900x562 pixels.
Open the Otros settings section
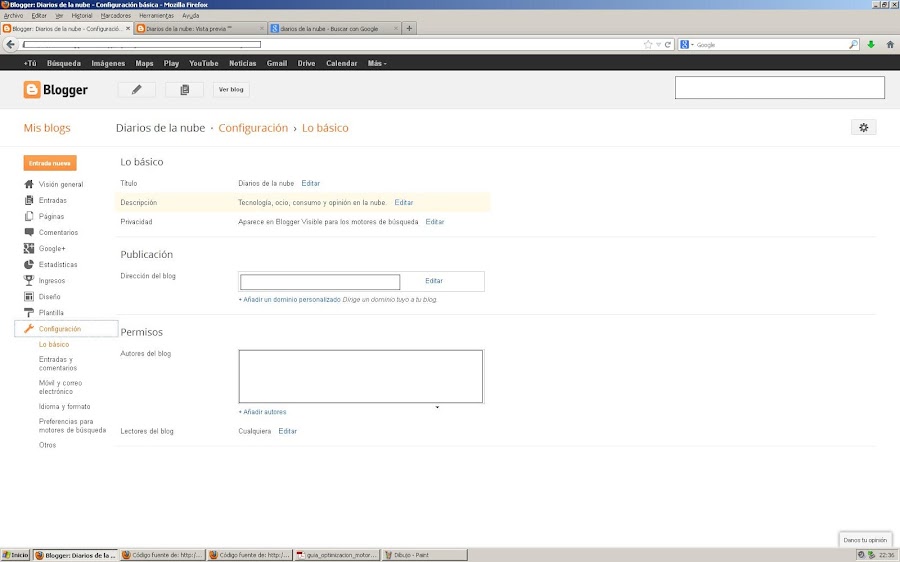coord(48,445)
